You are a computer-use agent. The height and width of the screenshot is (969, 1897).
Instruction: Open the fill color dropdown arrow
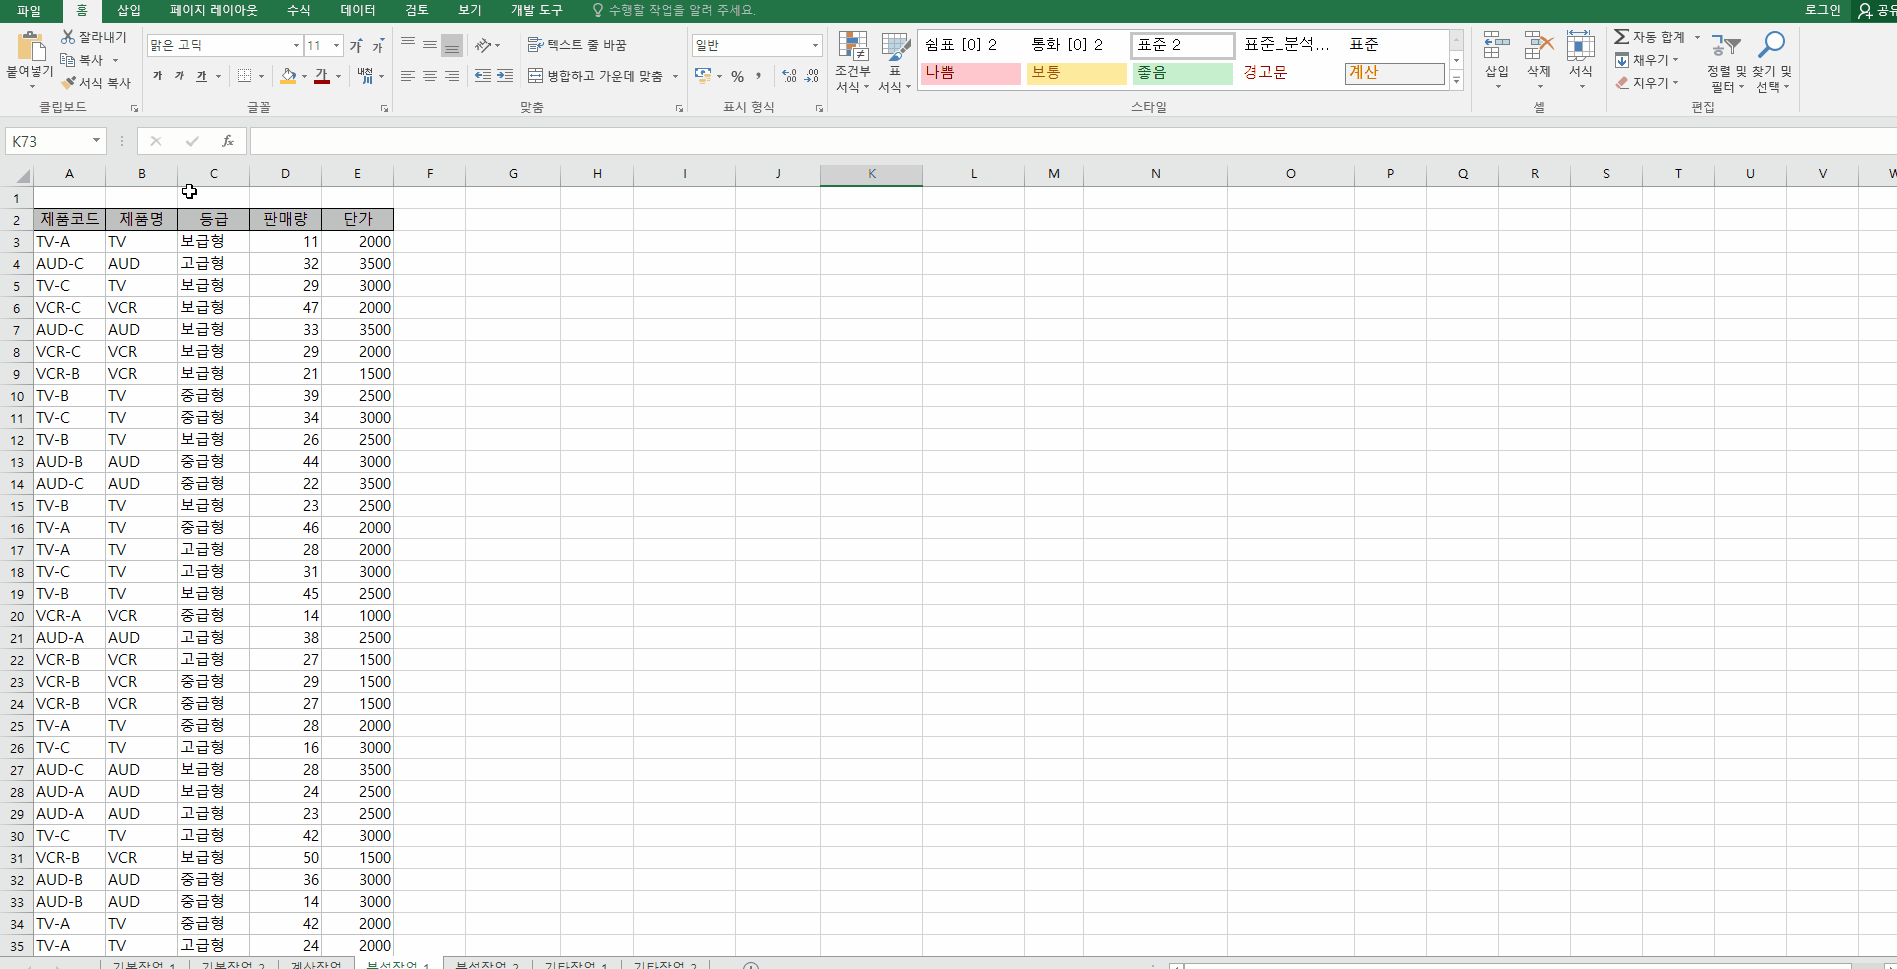[305, 76]
